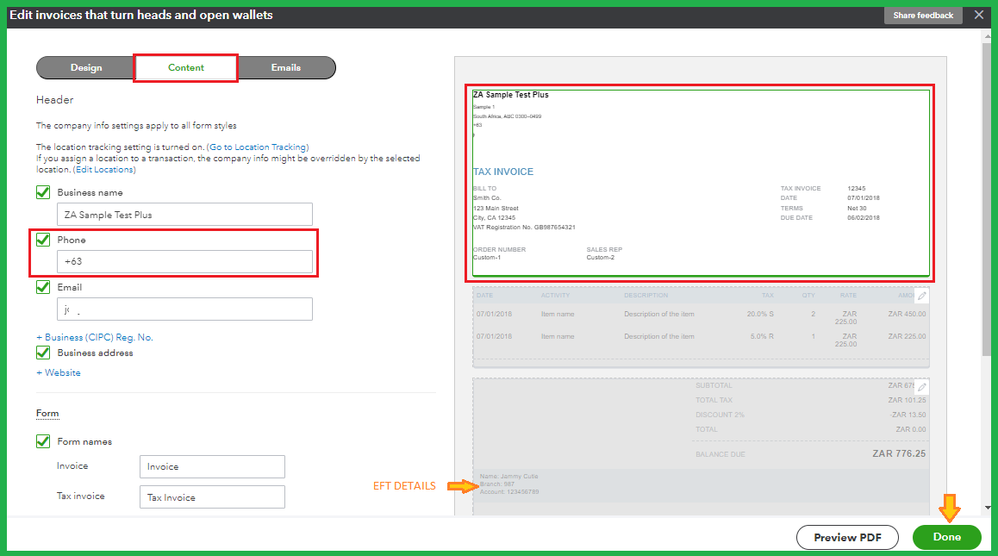Edit the Tax invoice form name field

tap(212, 497)
